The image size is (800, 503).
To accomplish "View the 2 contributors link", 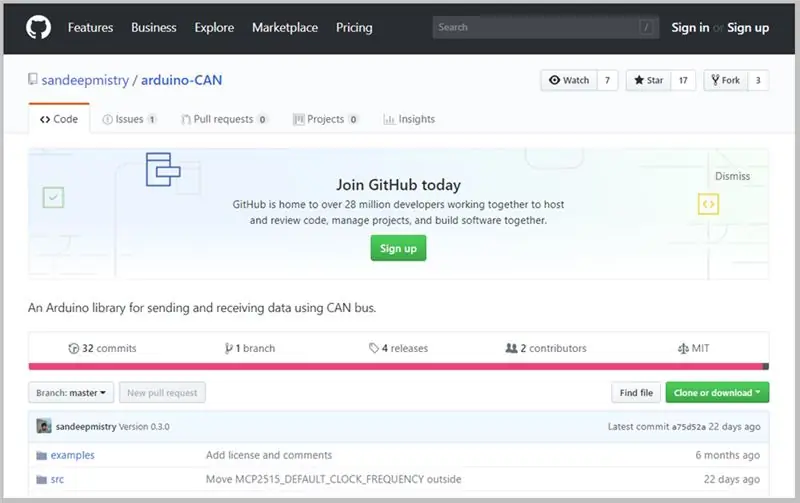I will pyautogui.click(x=546, y=348).
